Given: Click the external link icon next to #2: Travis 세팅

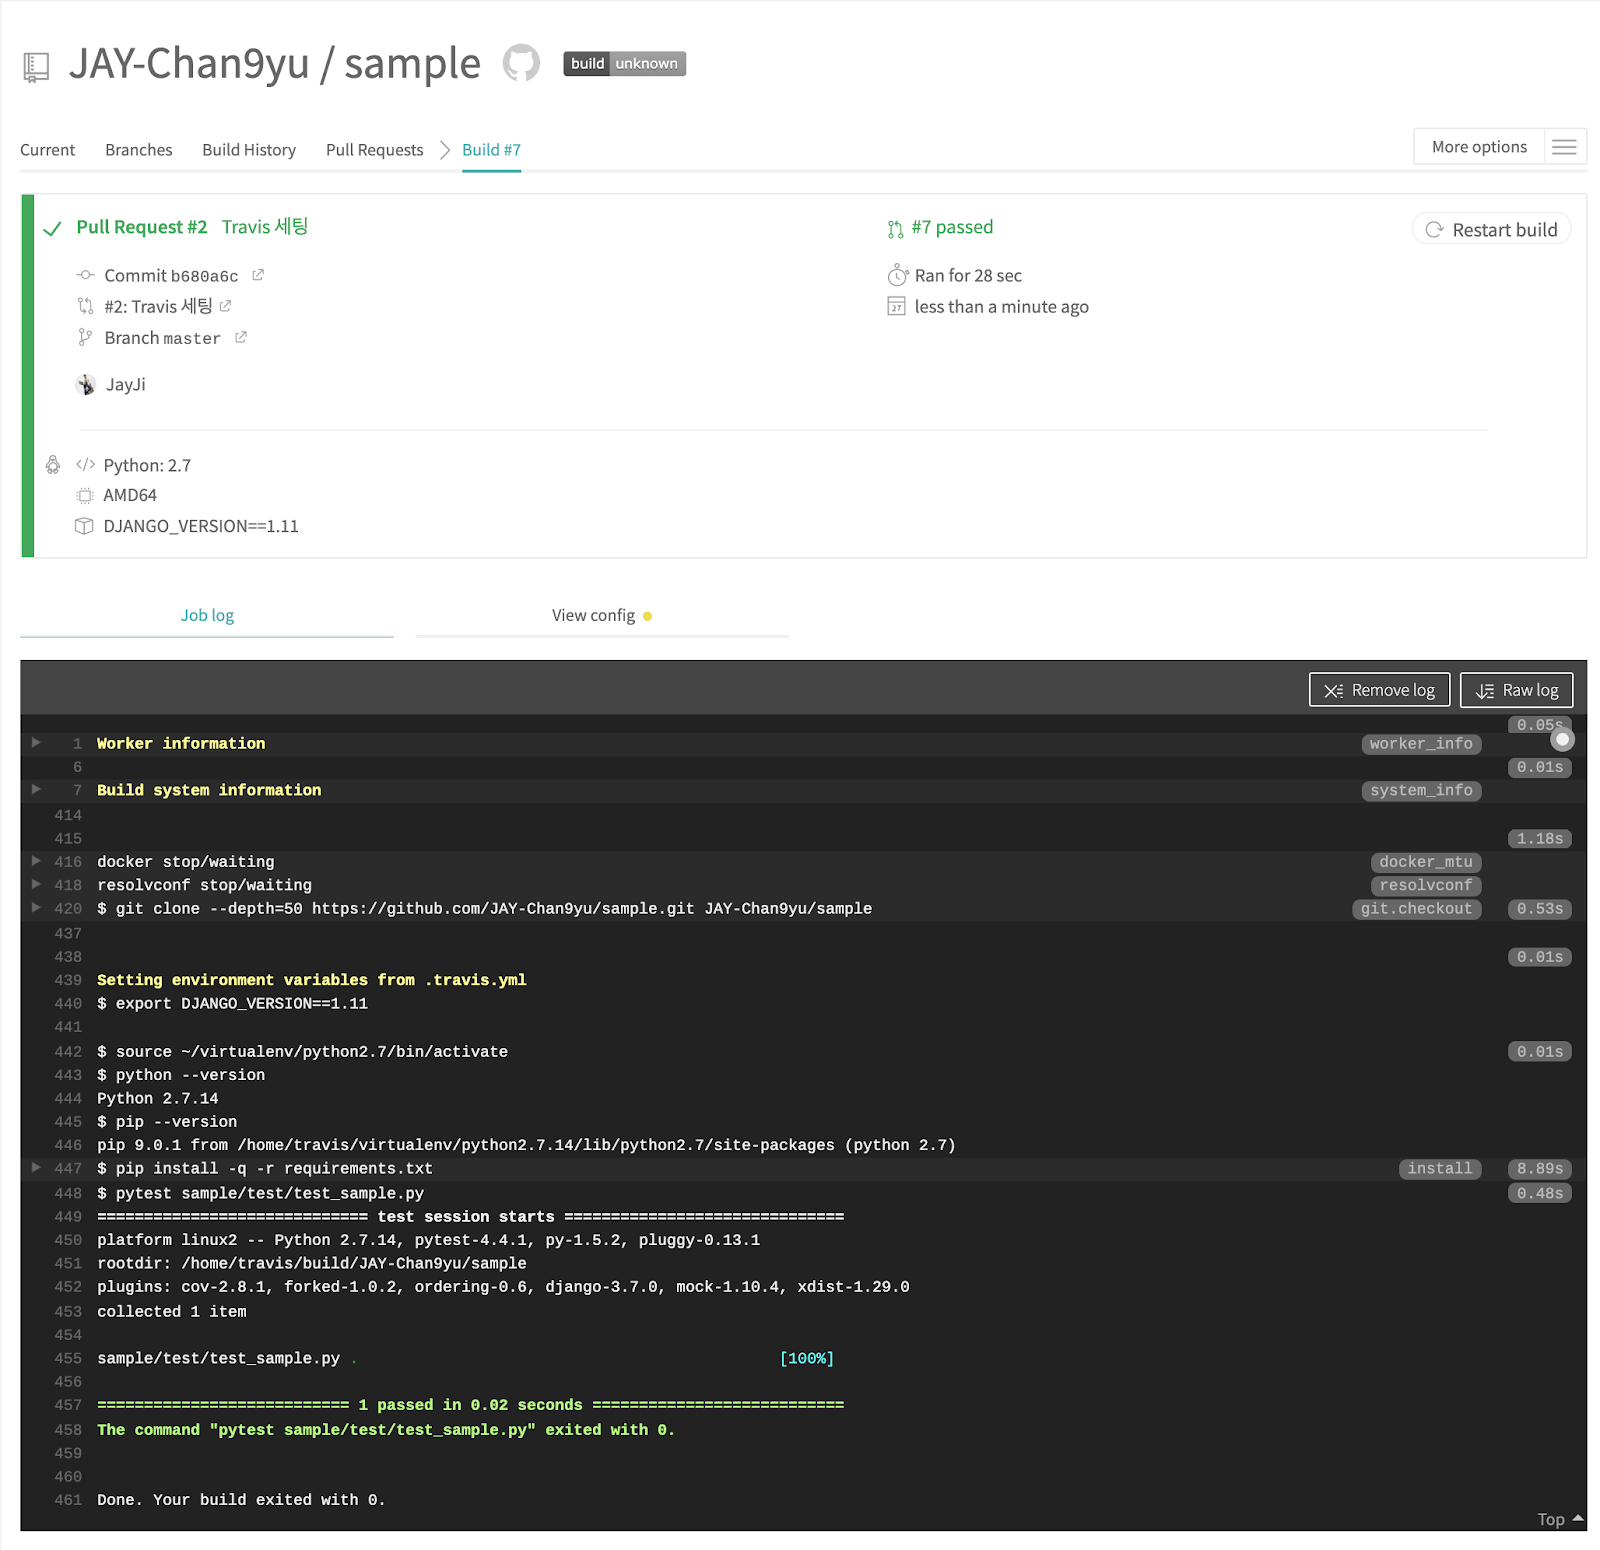Looking at the screenshot, I should 225,306.
